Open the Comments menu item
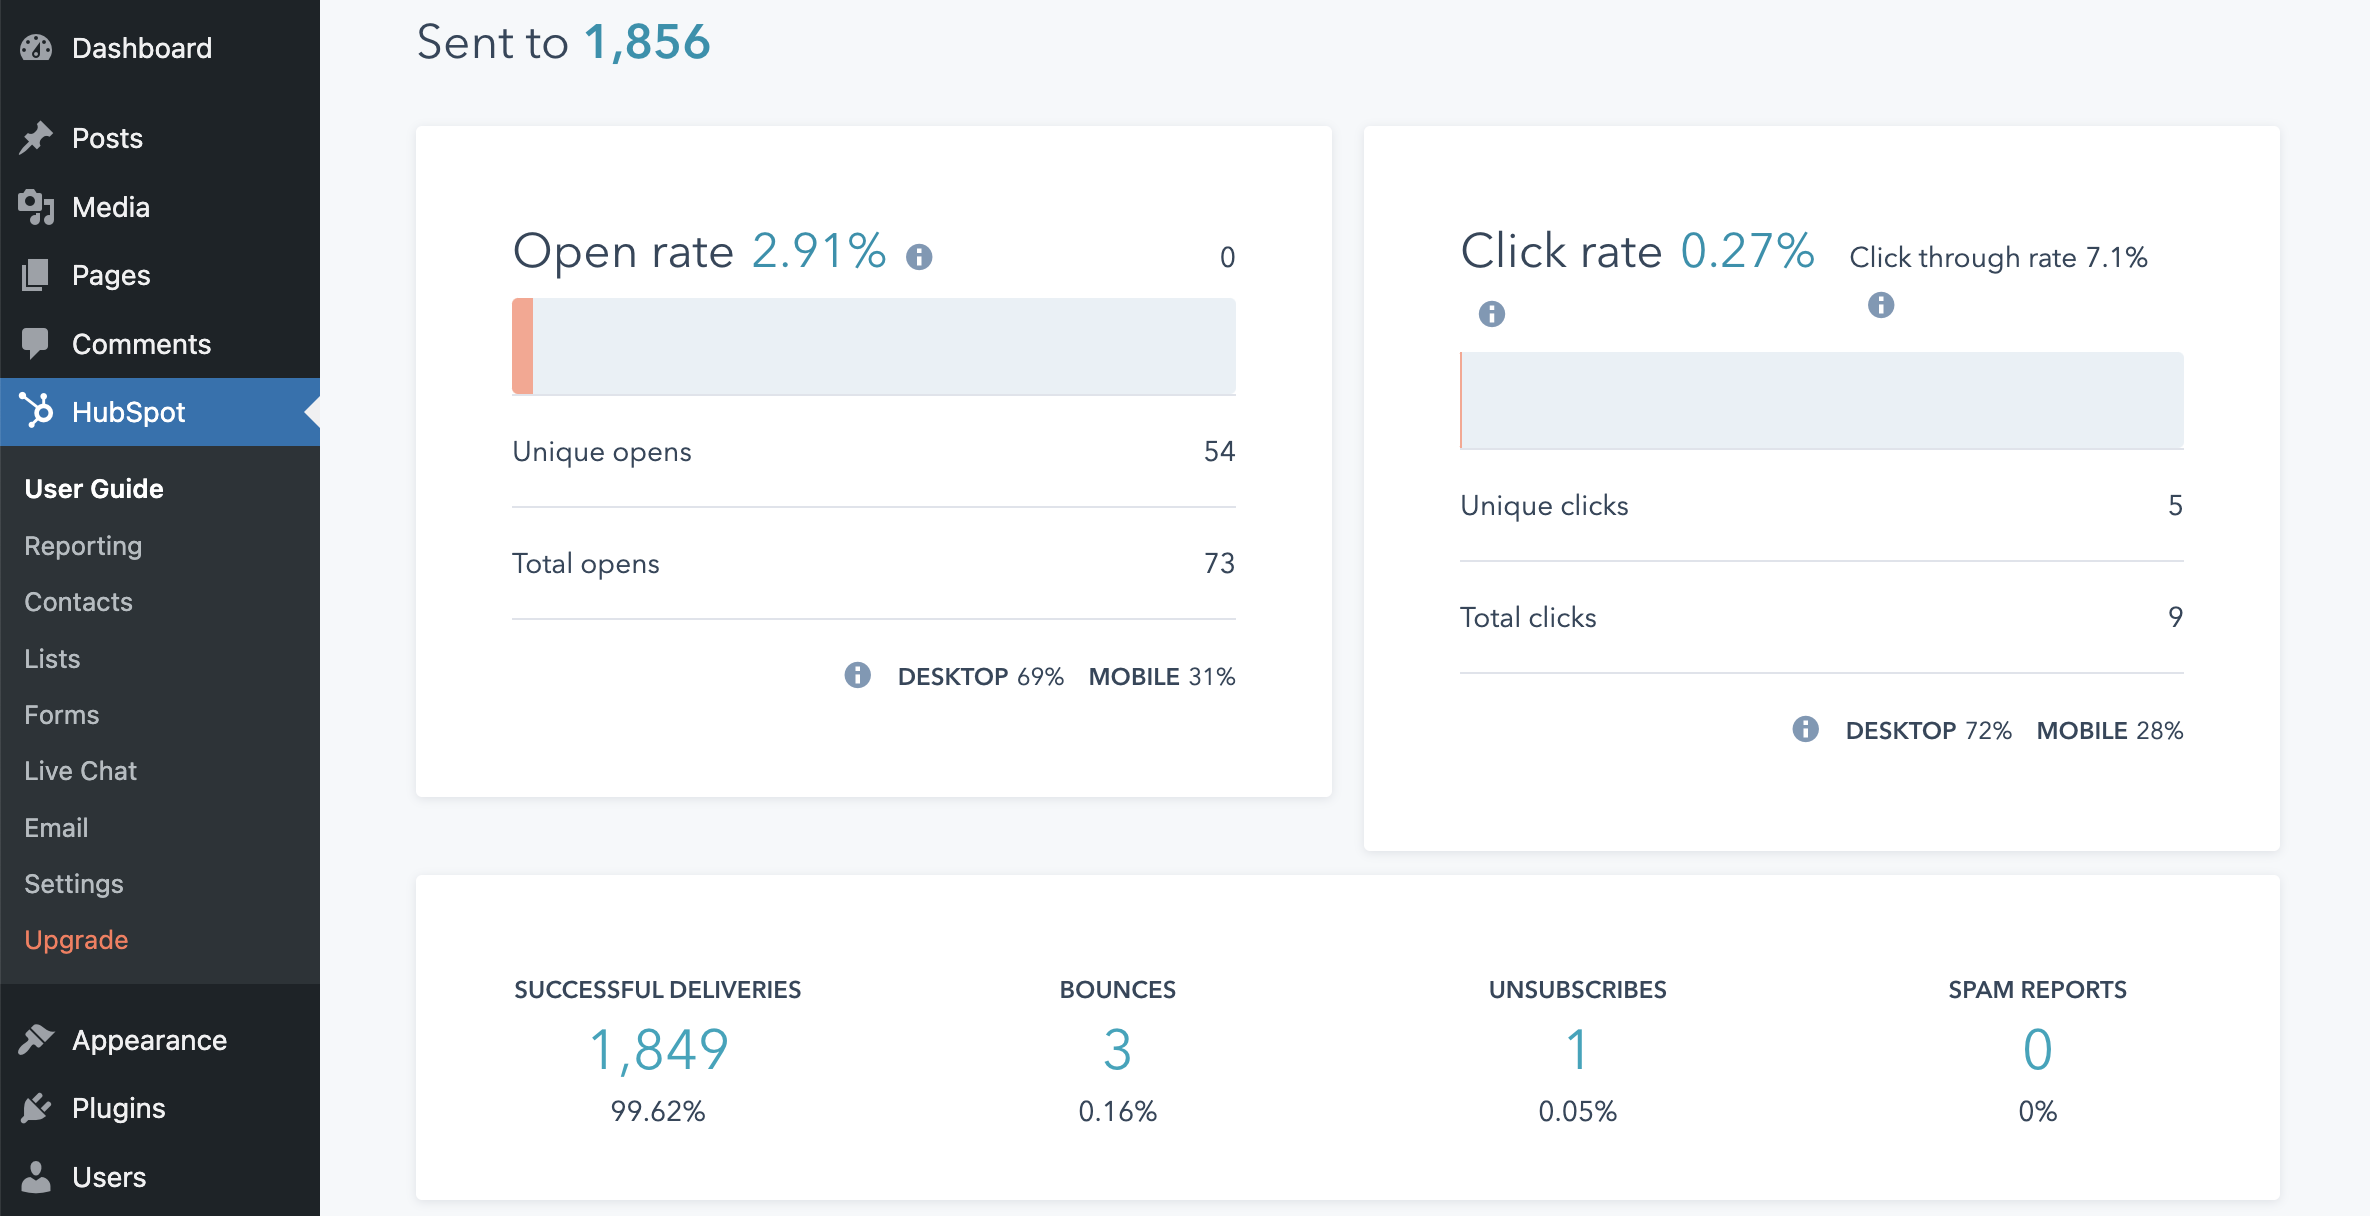 point(141,344)
